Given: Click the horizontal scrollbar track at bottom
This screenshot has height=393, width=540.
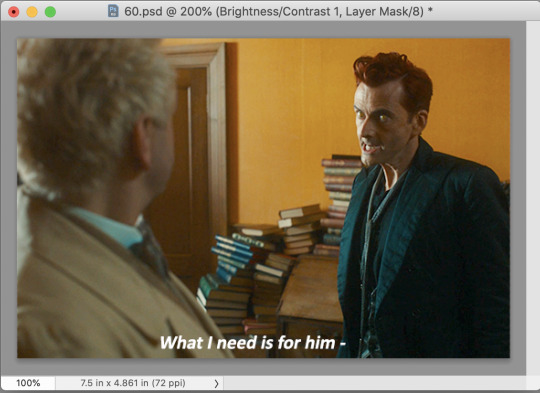Looking at the screenshot, I should pyautogui.click(x=374, y=383).
